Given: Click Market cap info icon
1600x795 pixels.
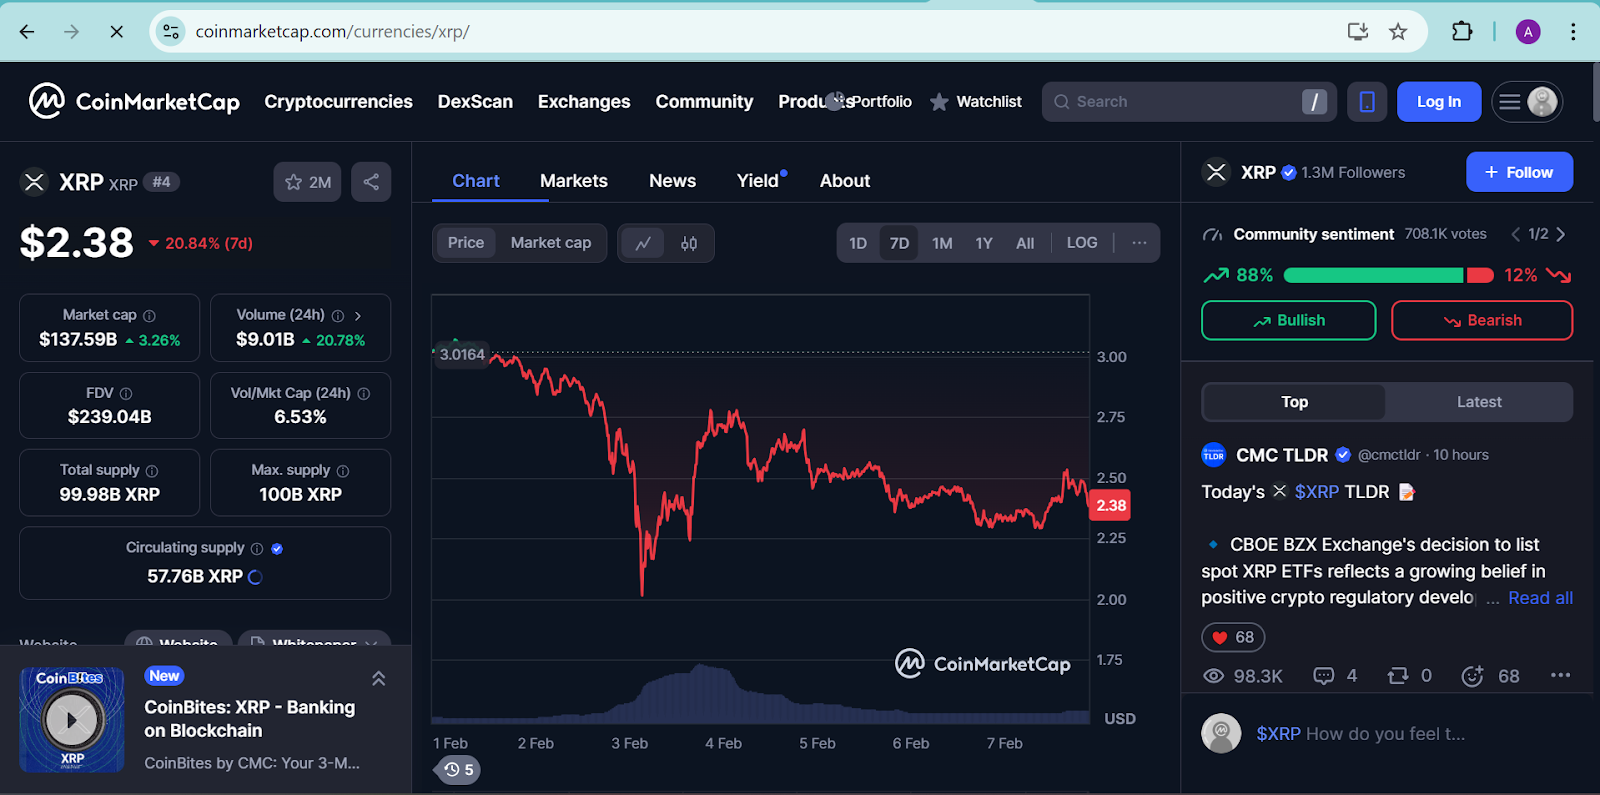Looking at the screenshot, I should click(149, 316).
